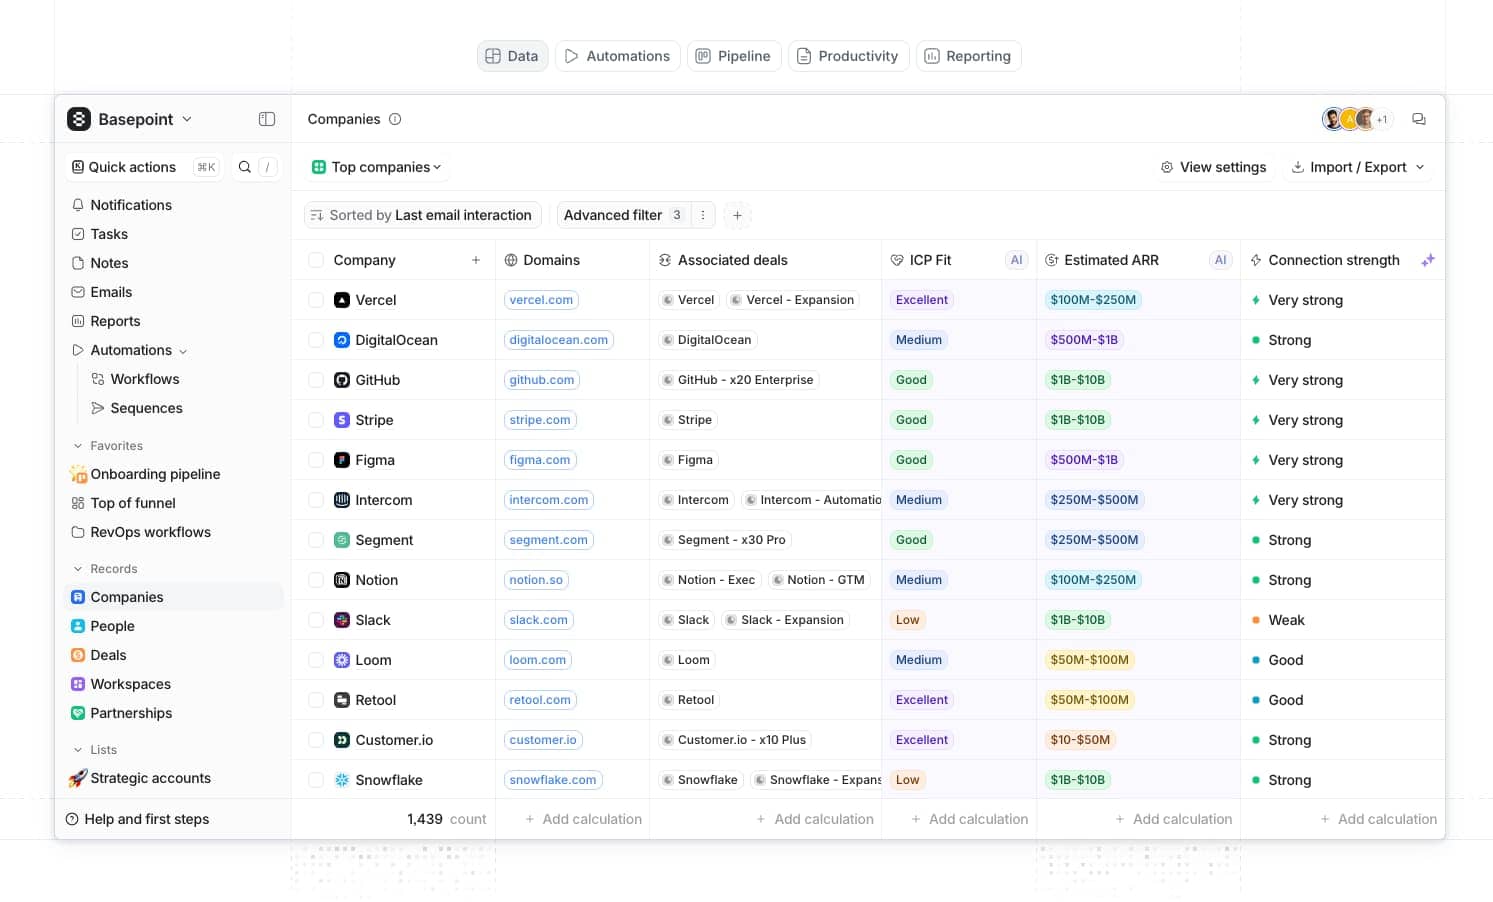Check the DigitalOcean row checkbox
Image resolution: width=1493 pixels, height=902 pixels.
[316, 340]
